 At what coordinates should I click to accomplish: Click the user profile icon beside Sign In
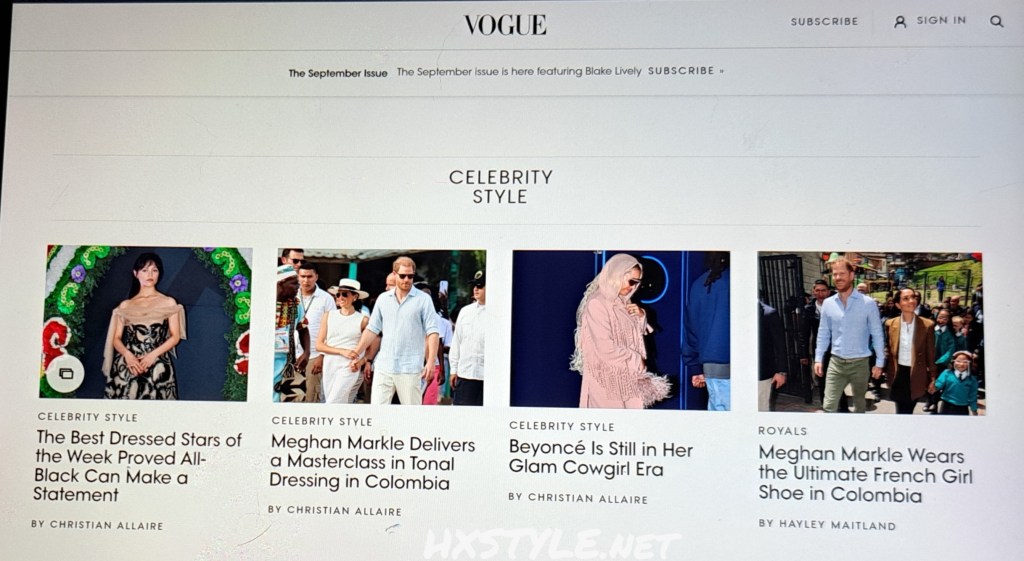(900, 22)
